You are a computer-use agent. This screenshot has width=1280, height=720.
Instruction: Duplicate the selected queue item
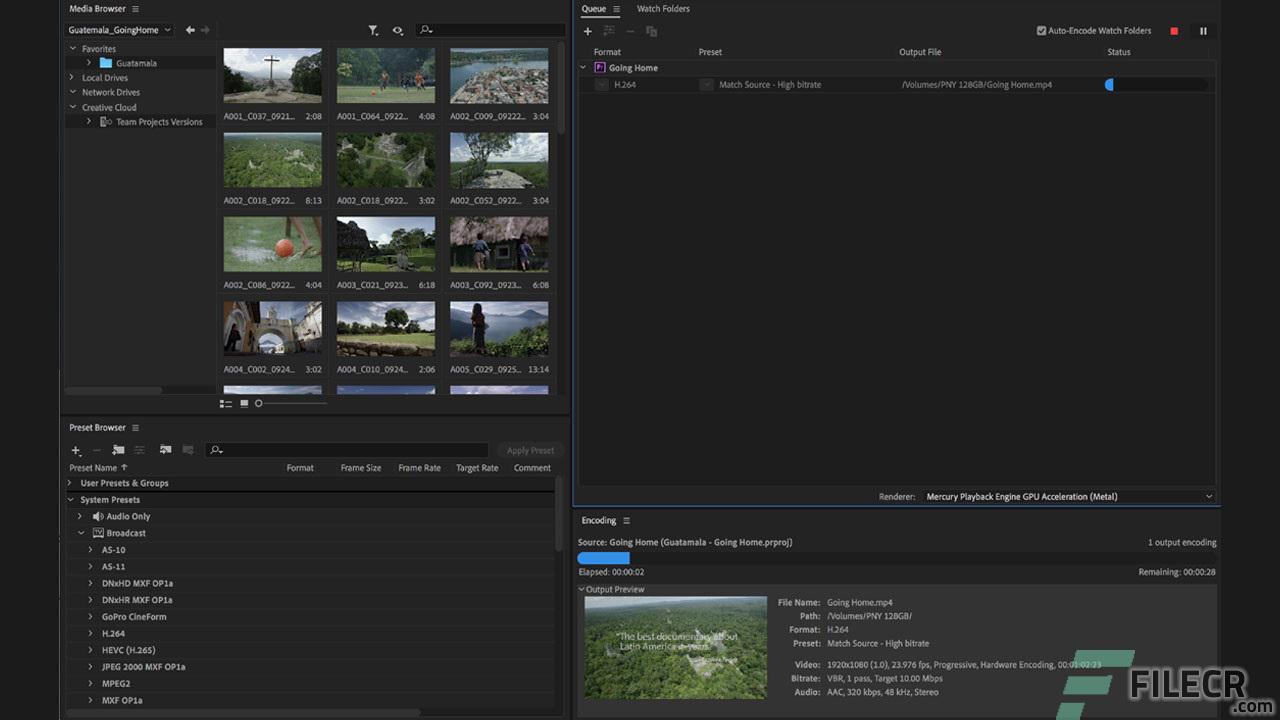(650, 31)
